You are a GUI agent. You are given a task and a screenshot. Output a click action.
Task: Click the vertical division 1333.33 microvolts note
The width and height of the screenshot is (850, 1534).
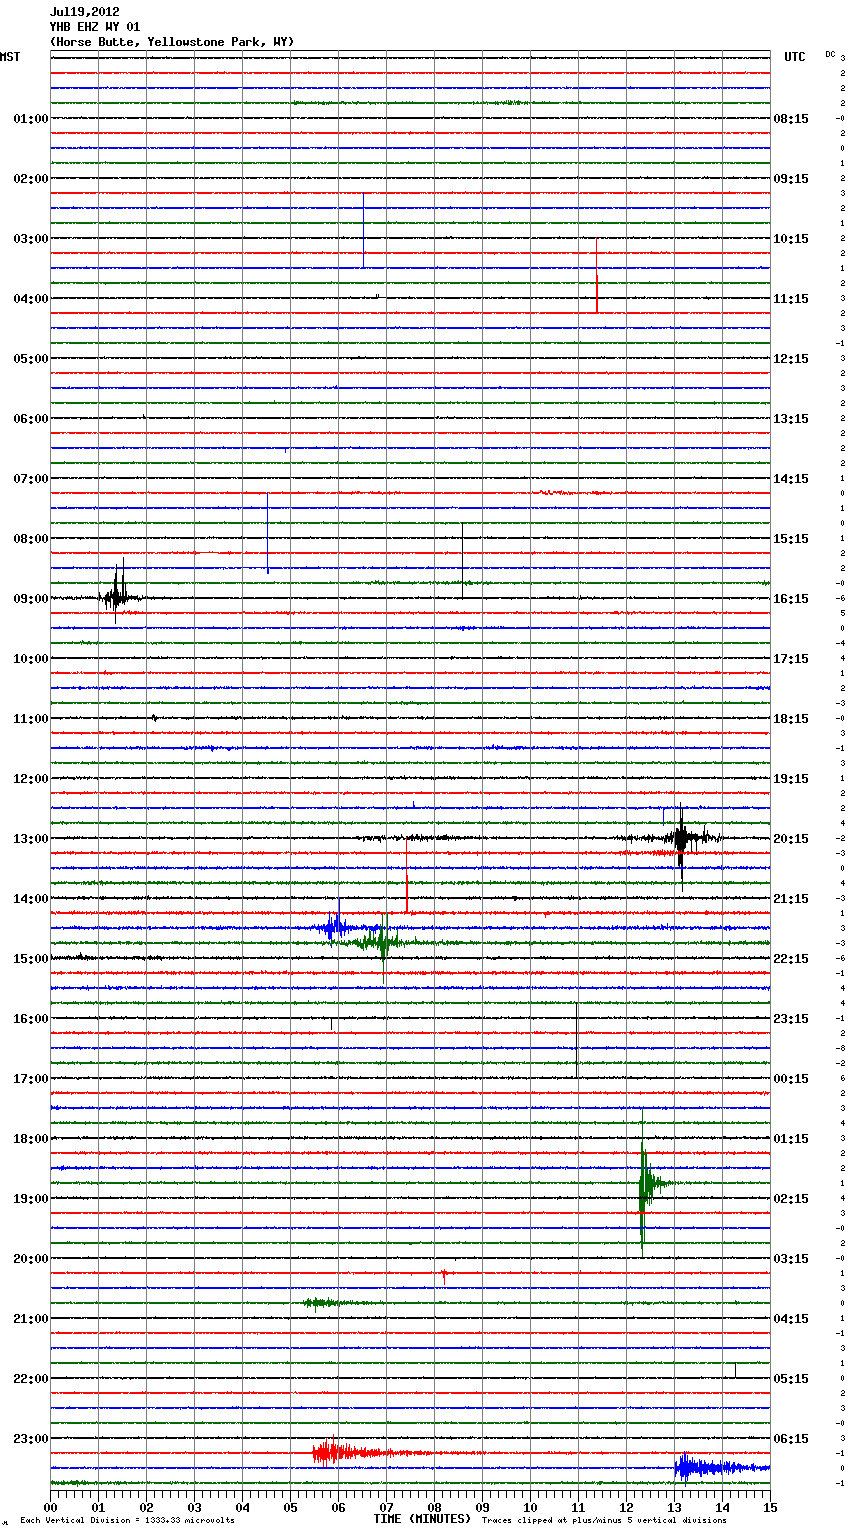click(x=127, y=1521)
